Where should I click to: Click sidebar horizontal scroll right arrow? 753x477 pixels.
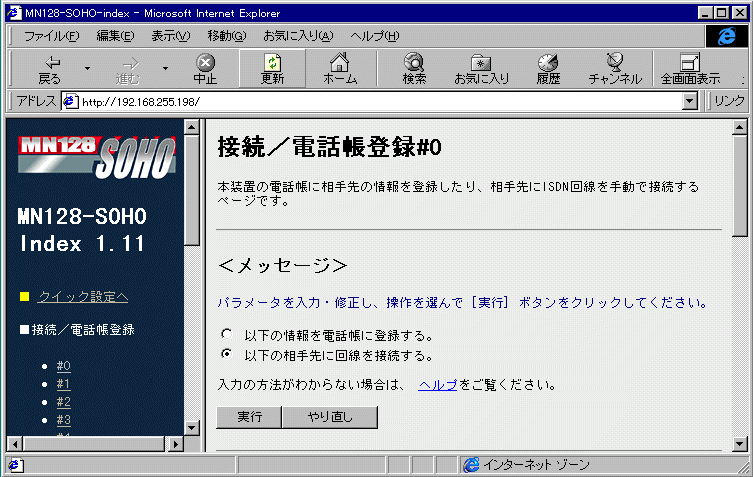pyautogui.click(x=175, y=444)
